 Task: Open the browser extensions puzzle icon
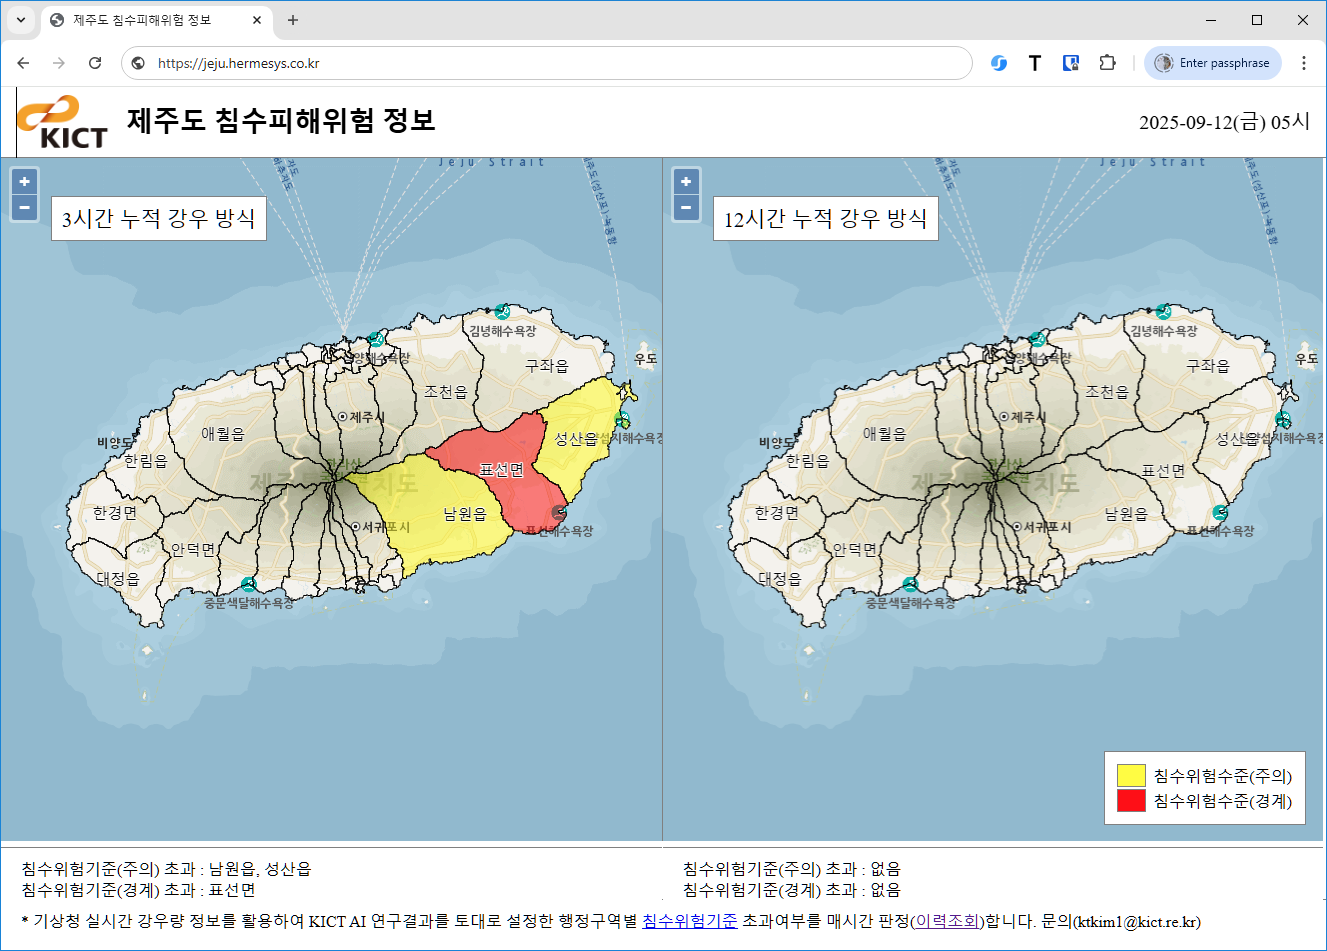1107,63
